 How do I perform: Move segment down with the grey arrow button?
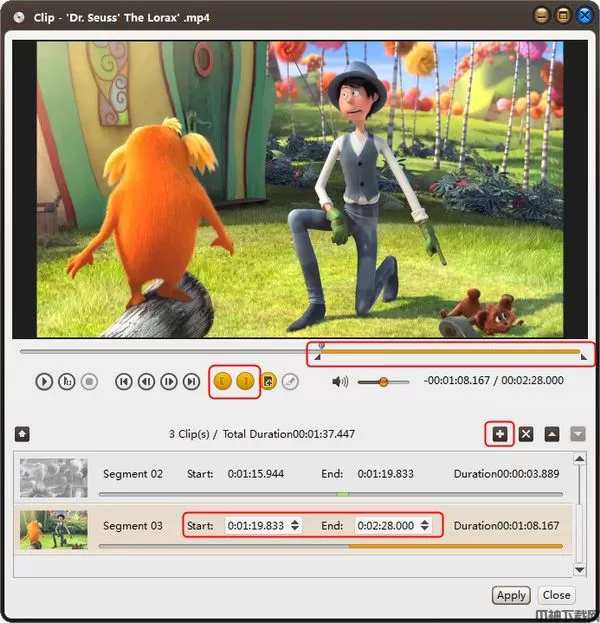(x=578, y=434)
